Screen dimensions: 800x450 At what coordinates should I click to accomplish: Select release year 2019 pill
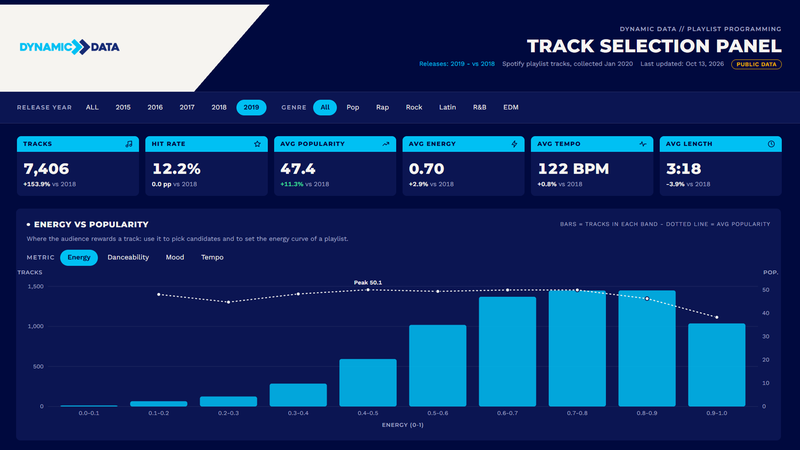(251, 107)
